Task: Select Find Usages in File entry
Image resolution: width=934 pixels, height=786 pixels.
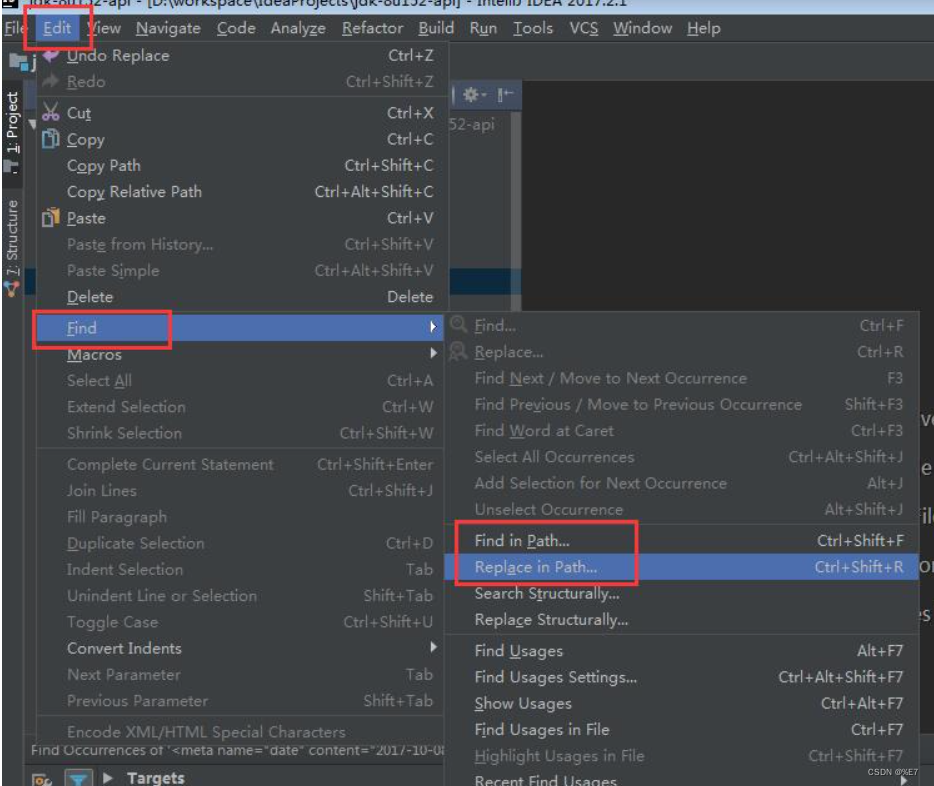Action: (541, 730)
